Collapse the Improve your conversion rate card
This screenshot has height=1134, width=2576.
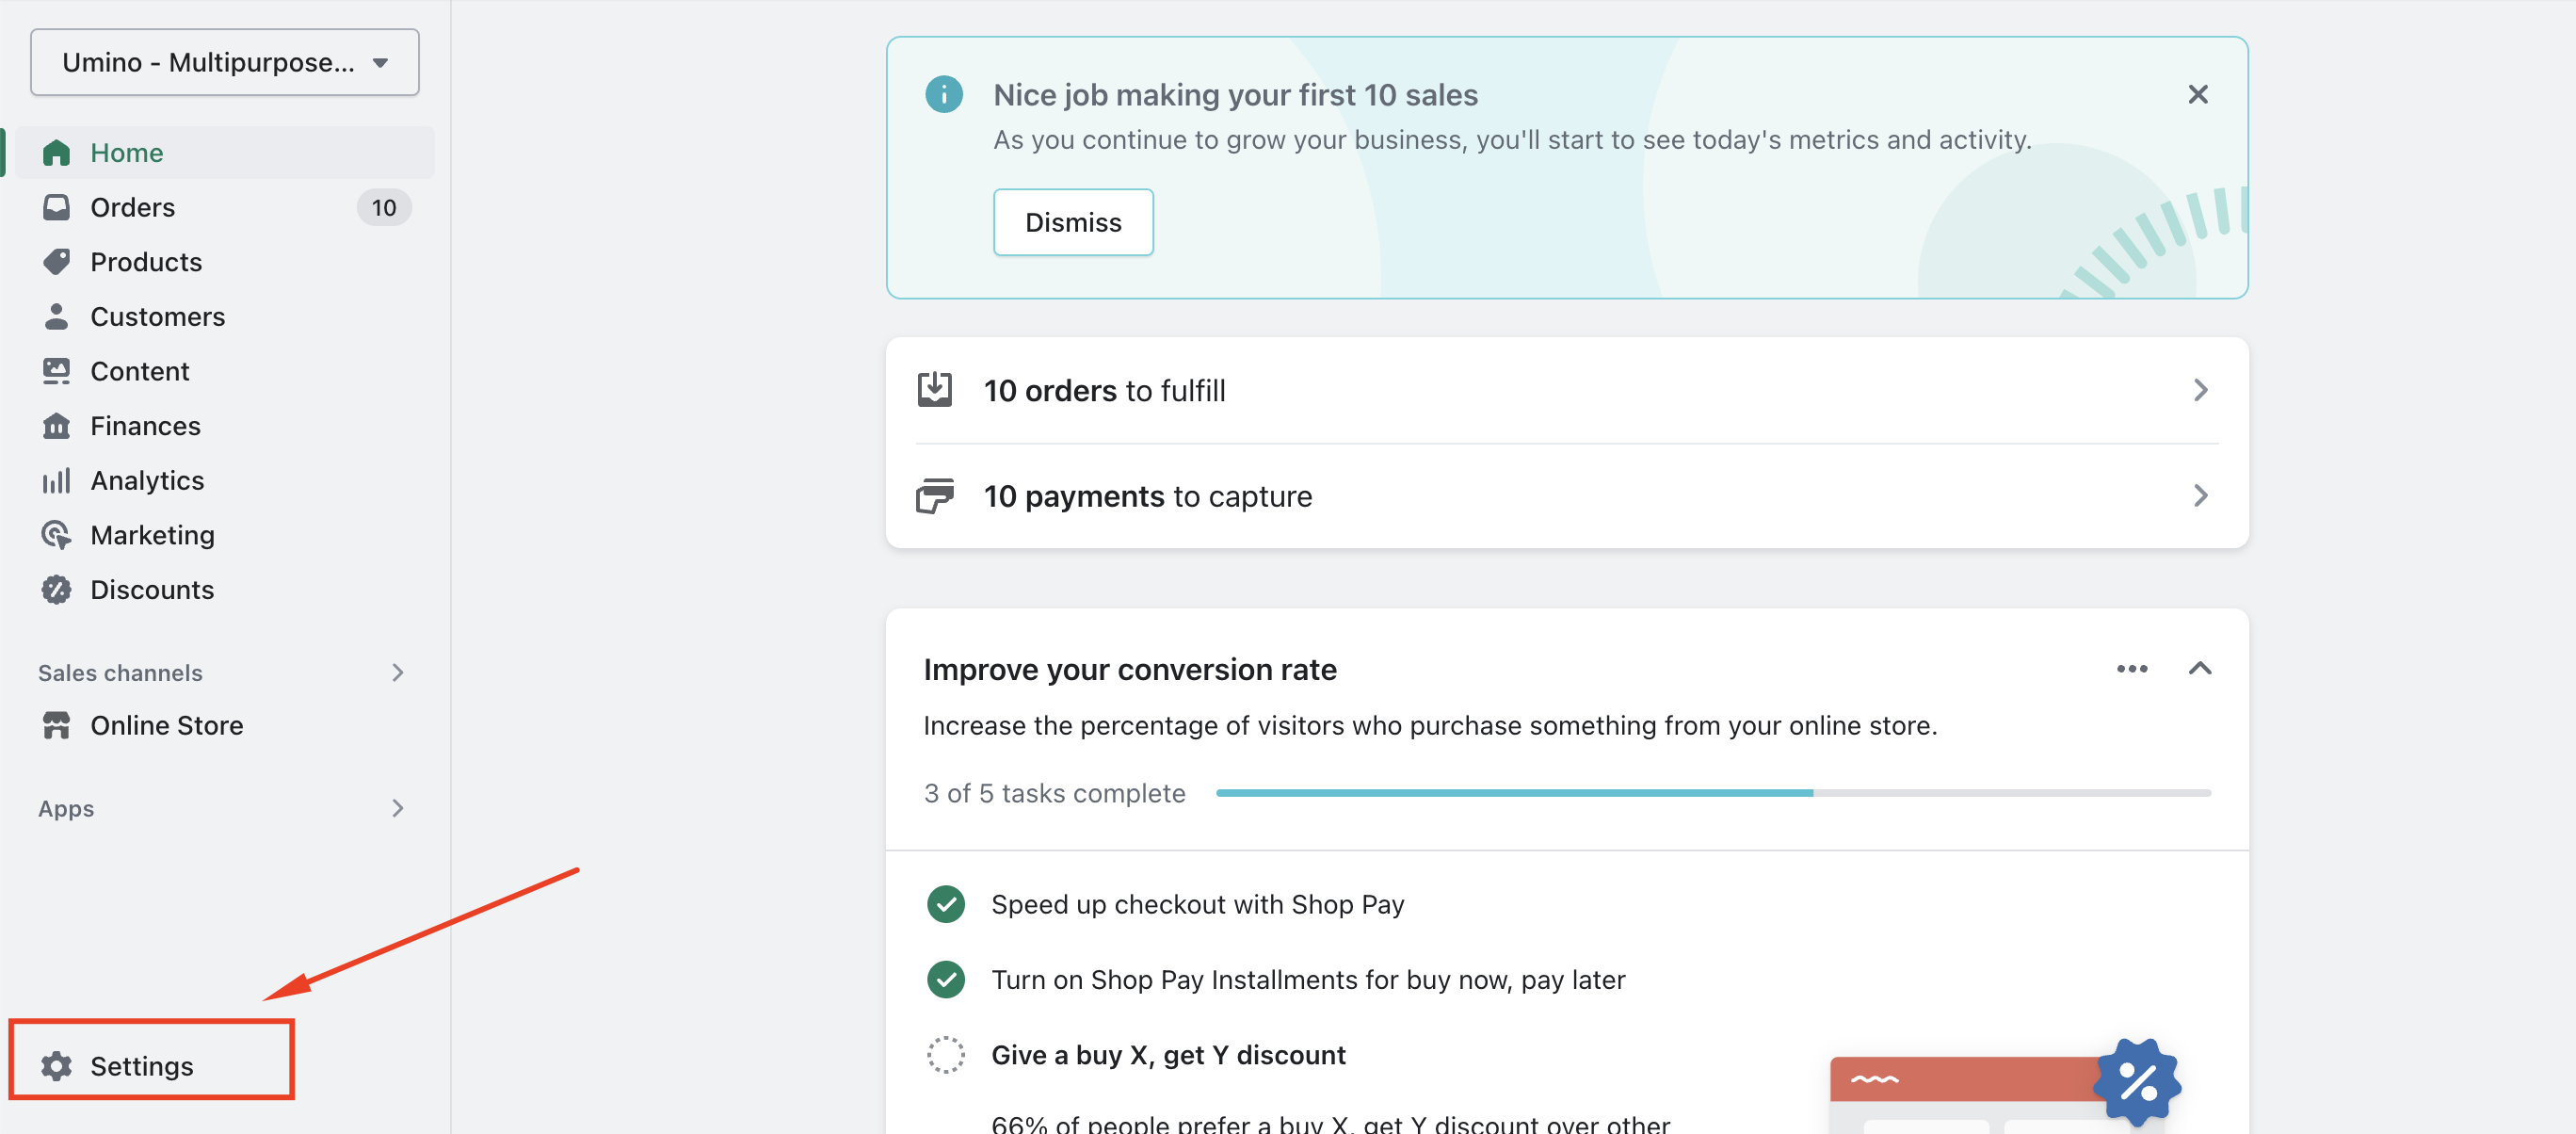click(x=2199, y=669)
